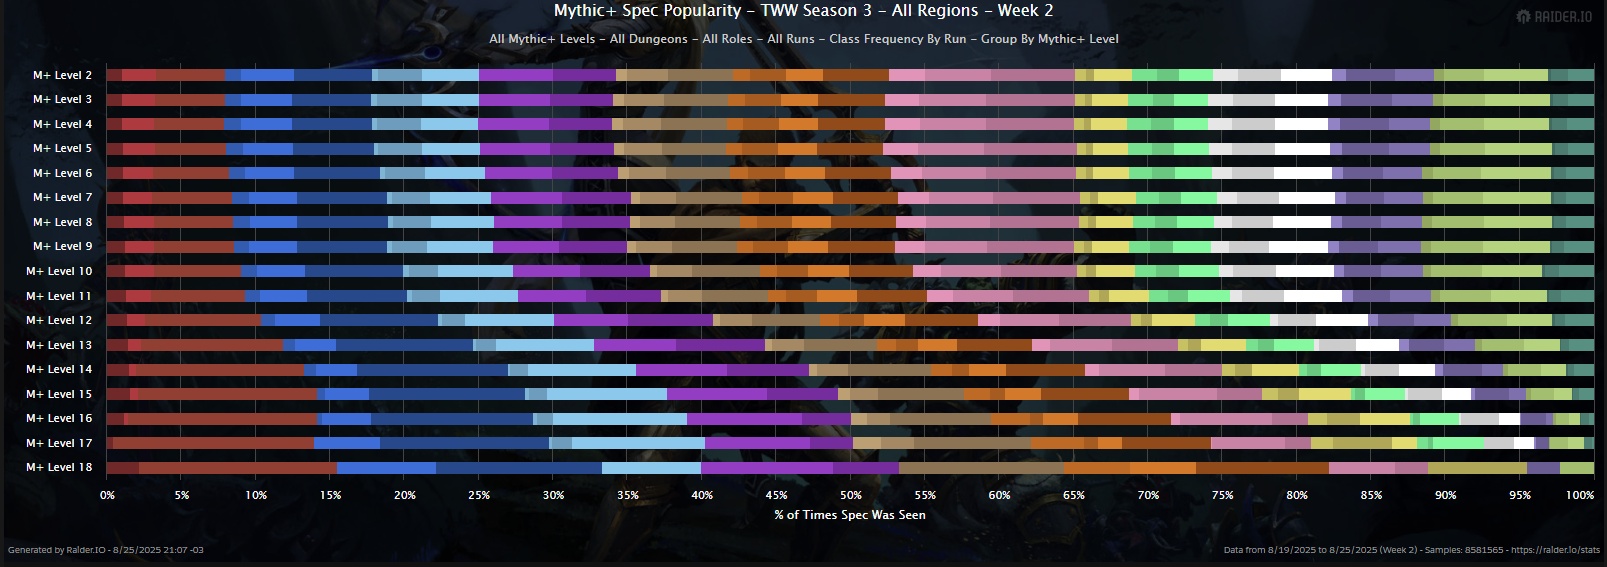Select the 'M+ Level 4' axis label
Image resolution: width=1607 pixels, height=567 pixels.
(62, 124)
